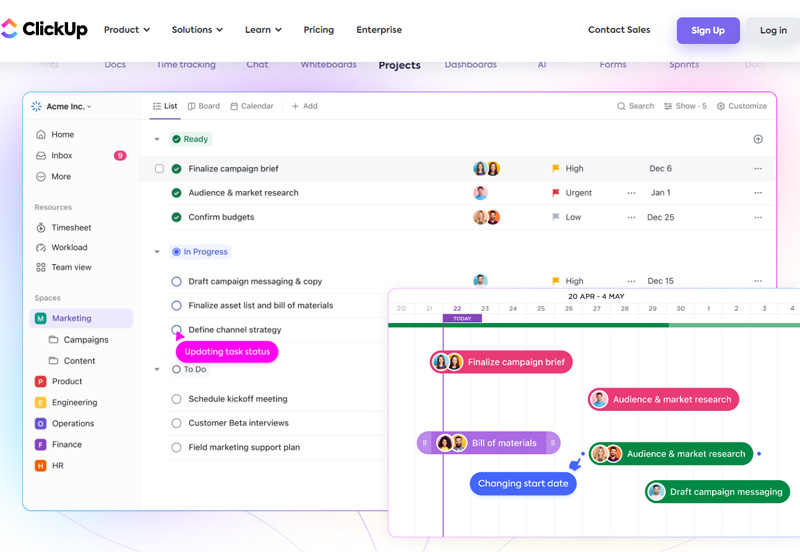Open the Timesheet clock icon

[x=41, y=228]
